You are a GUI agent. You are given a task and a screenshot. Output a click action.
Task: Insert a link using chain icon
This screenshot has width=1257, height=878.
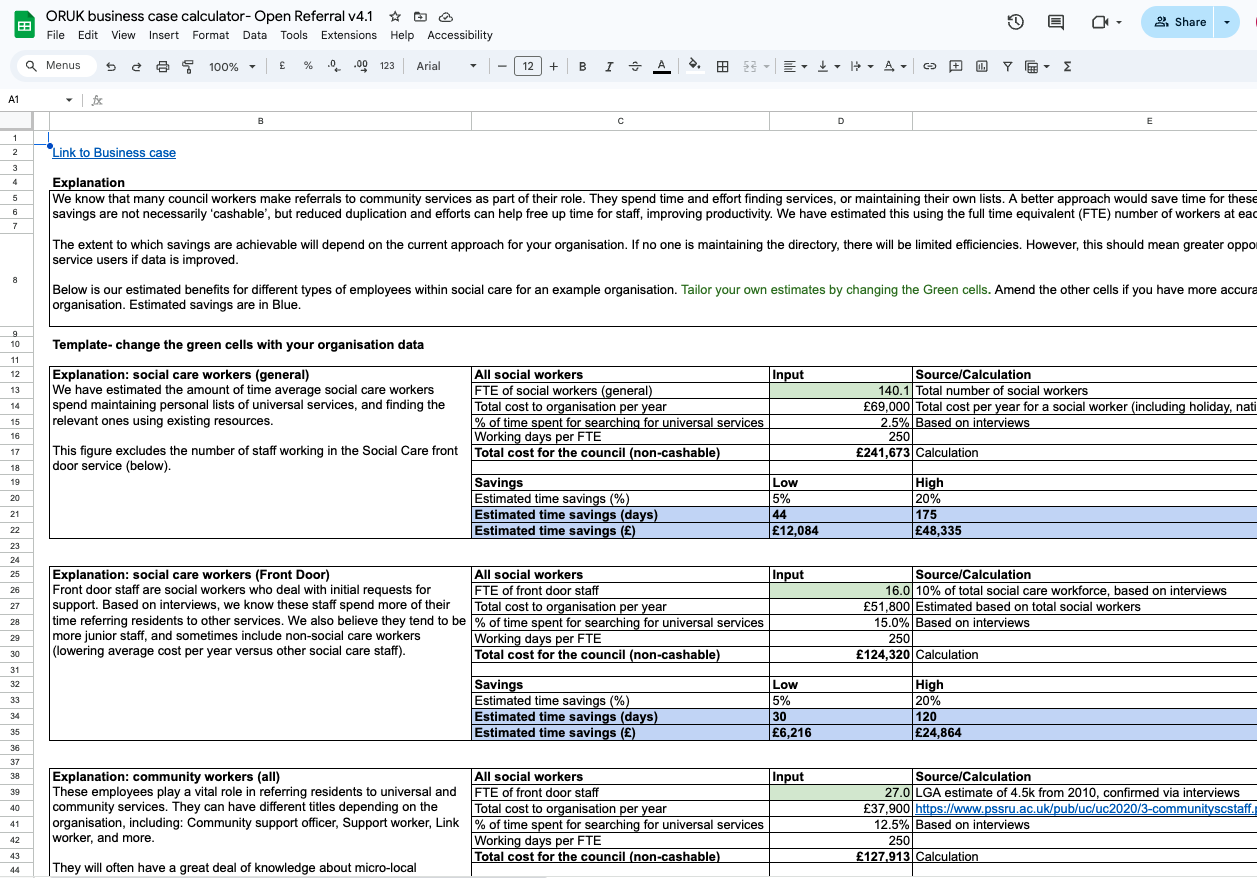[929, 67]
